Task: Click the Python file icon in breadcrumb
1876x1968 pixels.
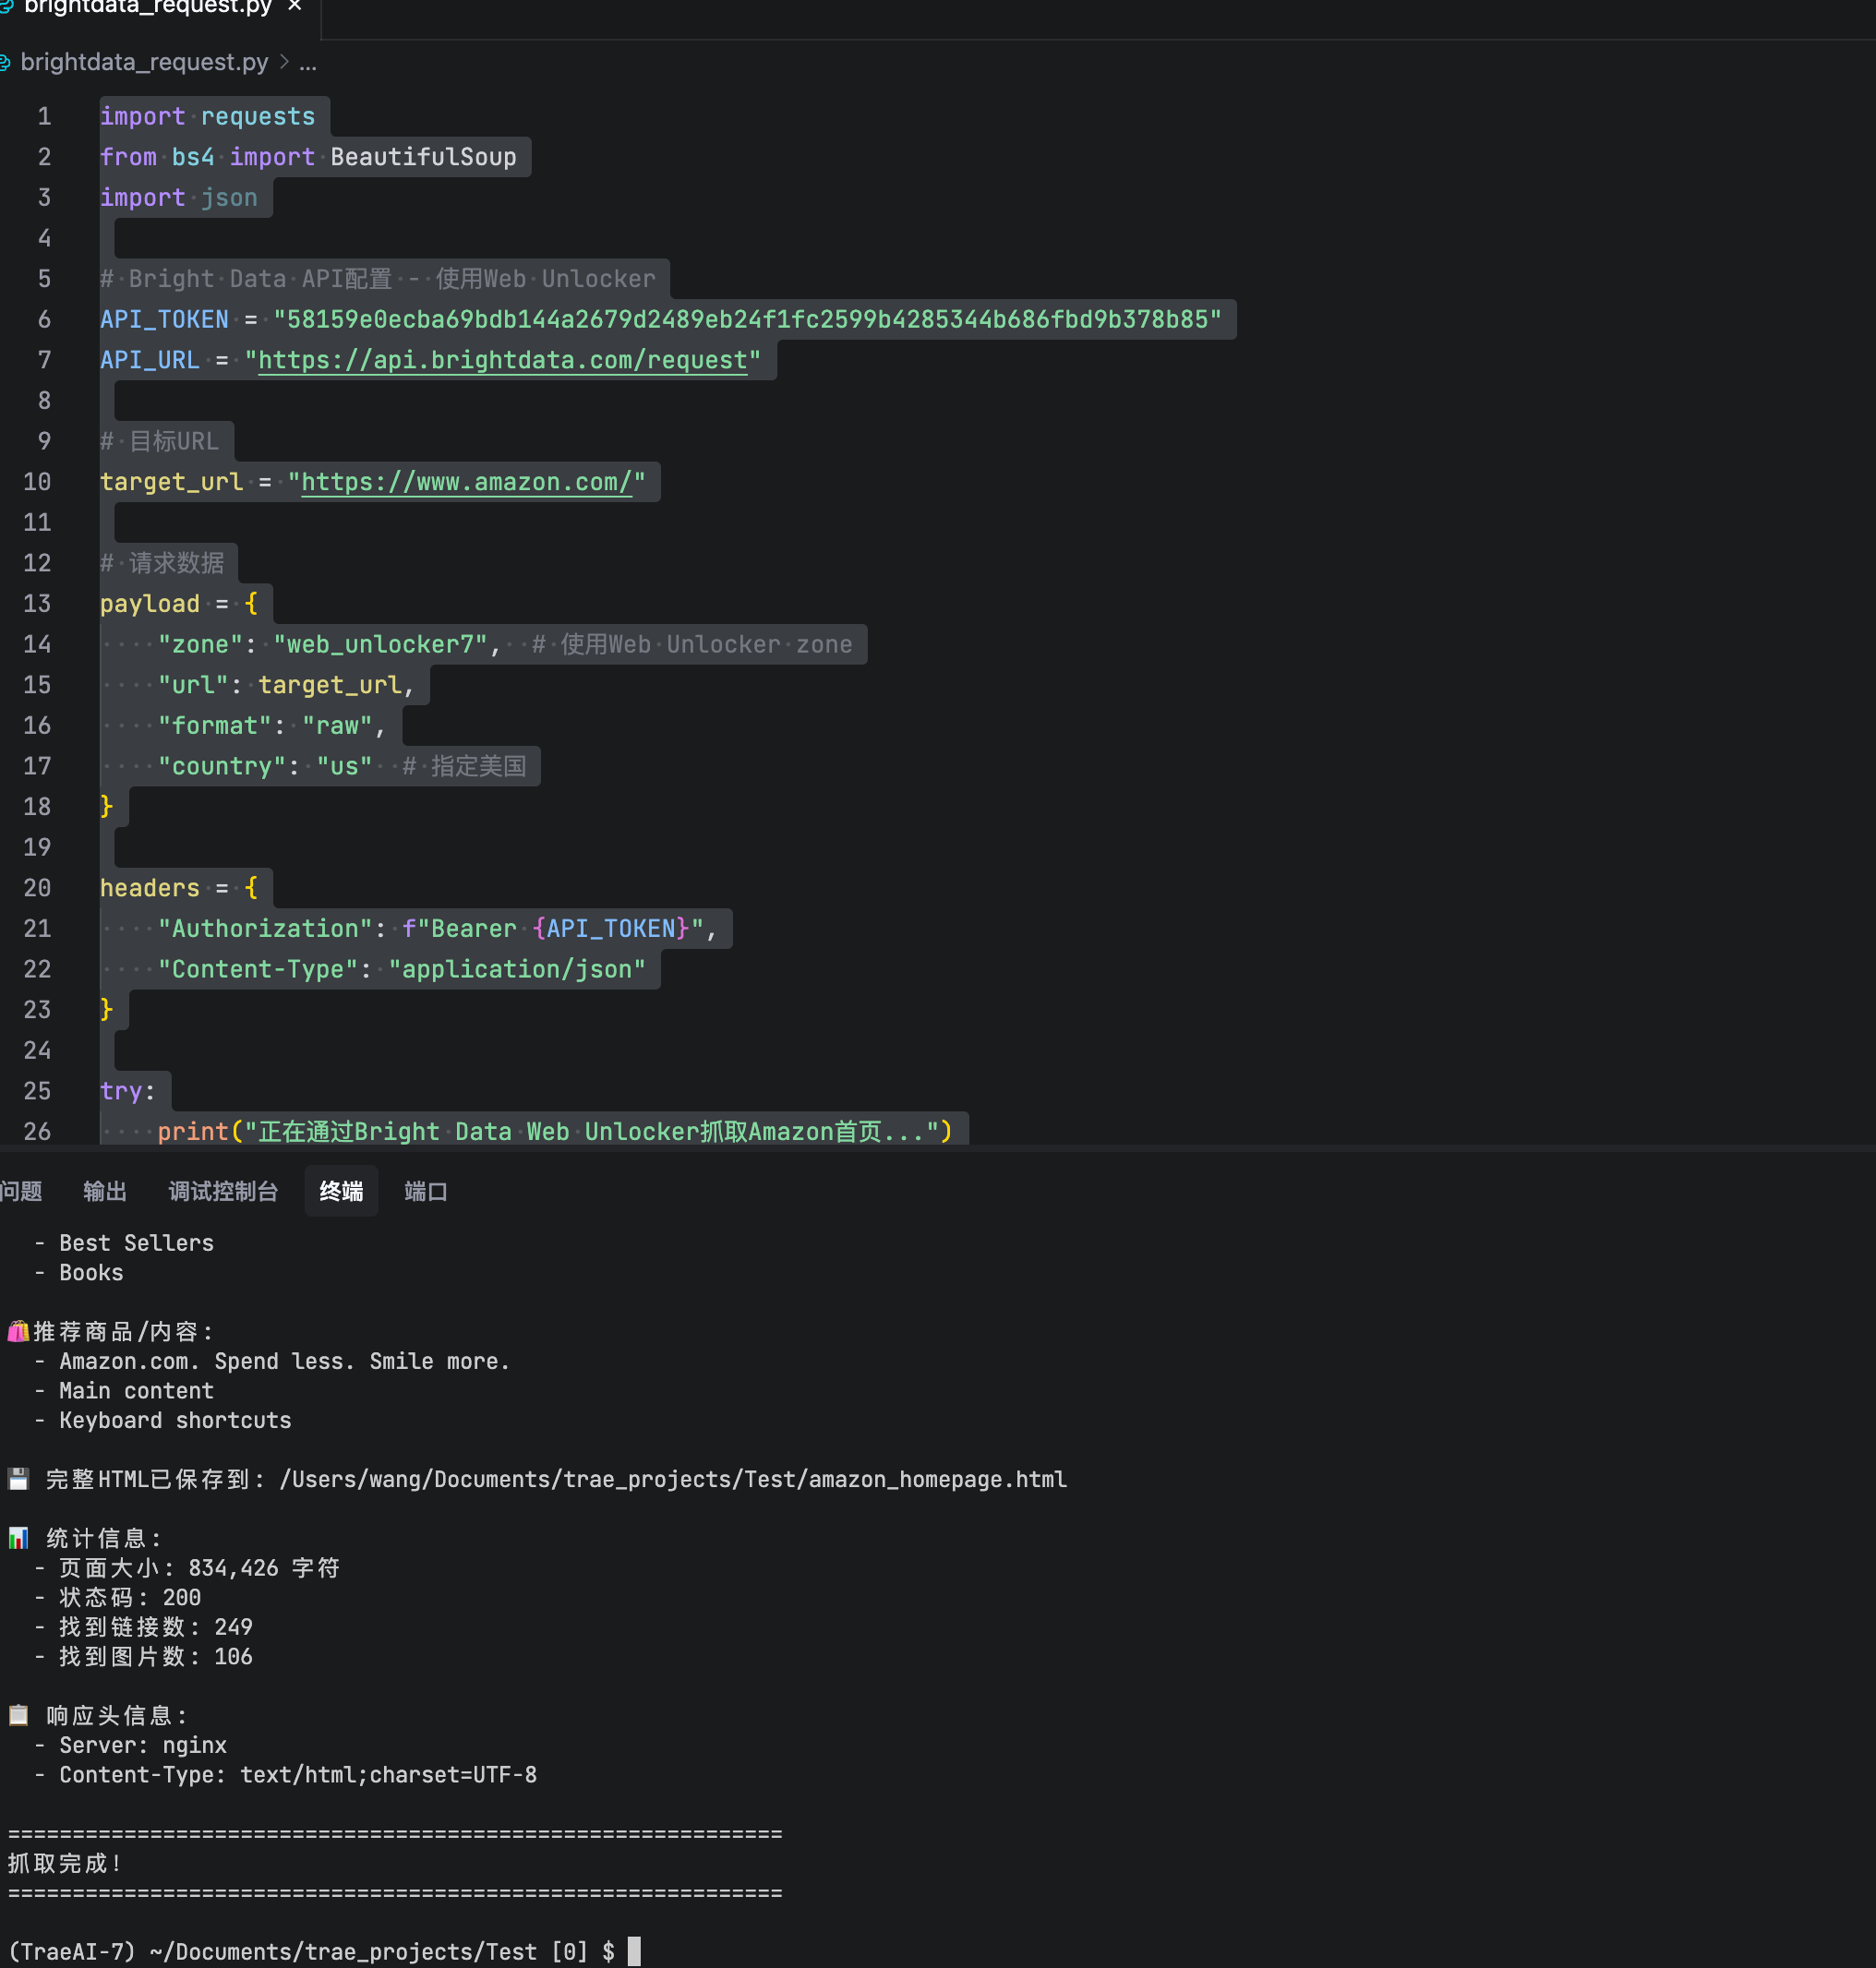Action: coord(5,63)
